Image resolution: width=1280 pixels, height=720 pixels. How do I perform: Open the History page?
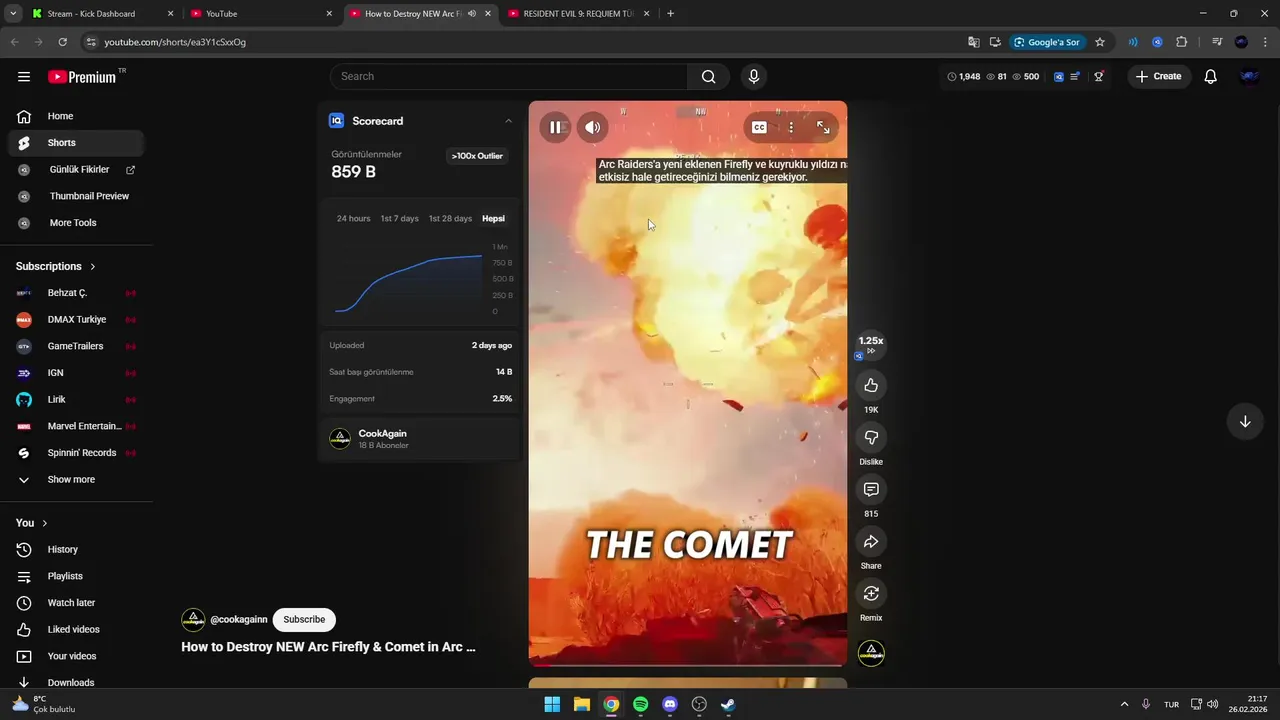[76, 549]
